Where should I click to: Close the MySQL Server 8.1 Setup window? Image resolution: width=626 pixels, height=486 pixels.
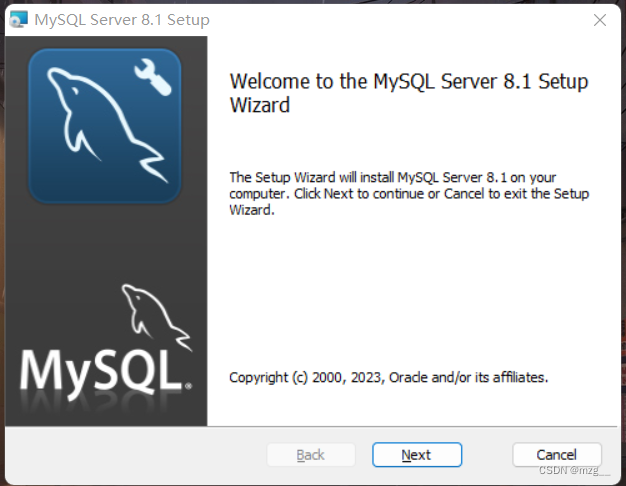click(600, 20)
